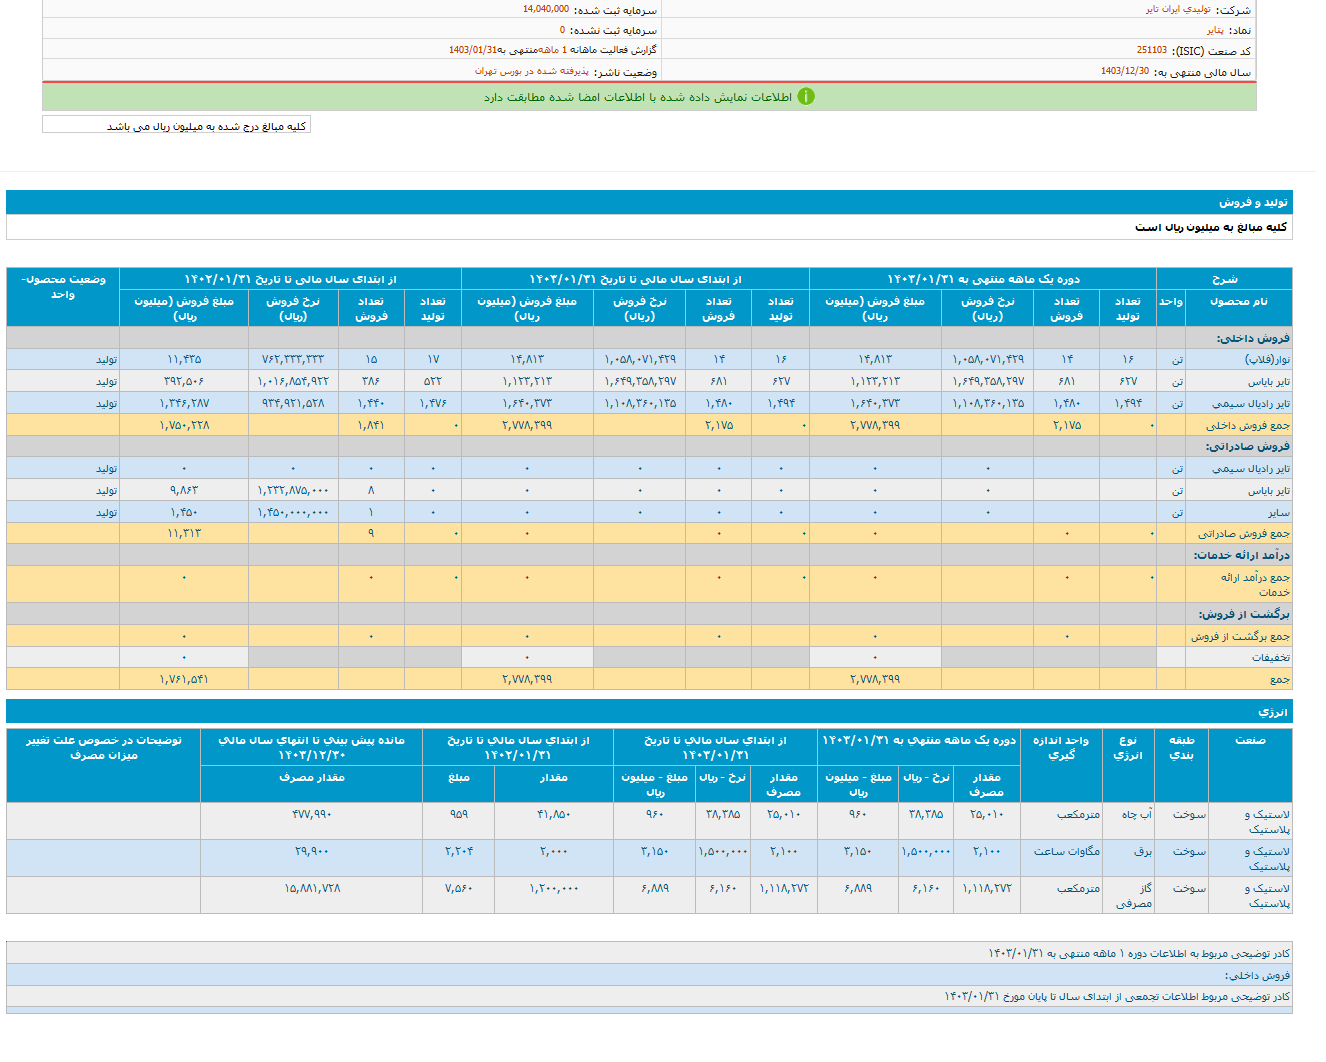Select the نوار(فلاپ) product row name

[1266, 360]
